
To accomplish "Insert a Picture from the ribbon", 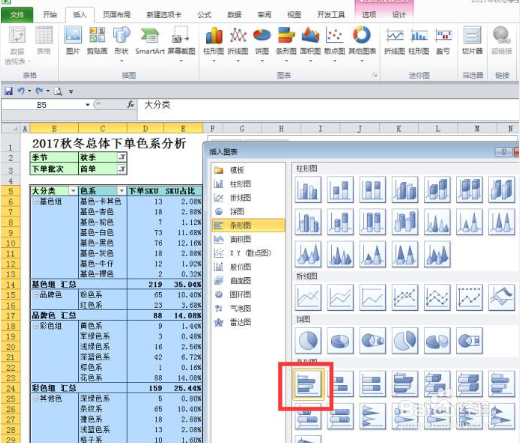I will coord(73,41).
